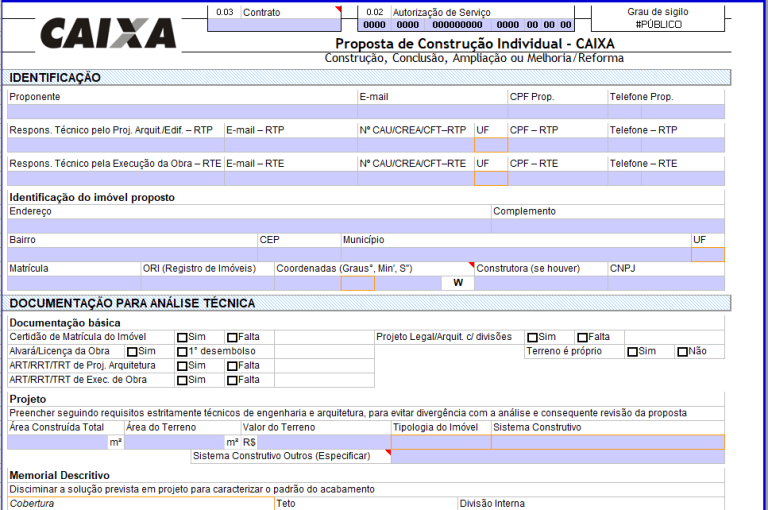The height and width of the screenshot is (510, 768).
Task: Open the UF dropdown cell for RTE
Action: 491,178
